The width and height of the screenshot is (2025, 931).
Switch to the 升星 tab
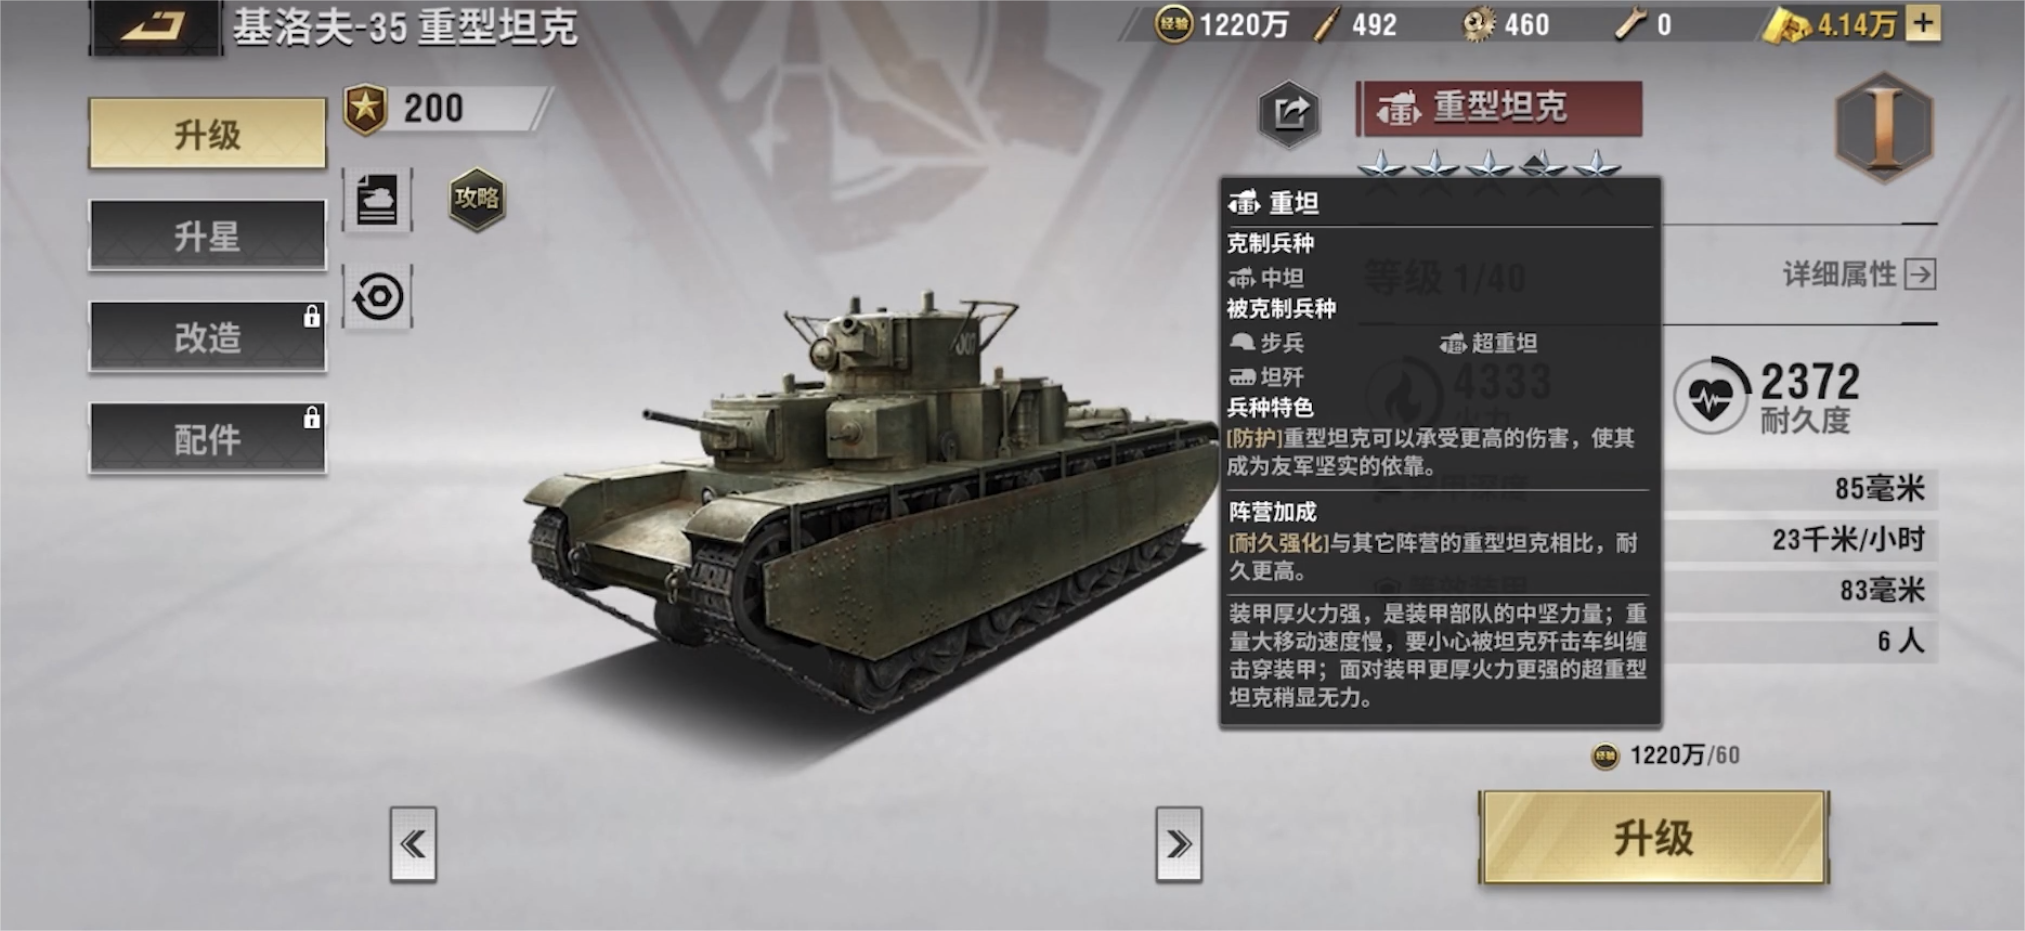pos(207,236)
